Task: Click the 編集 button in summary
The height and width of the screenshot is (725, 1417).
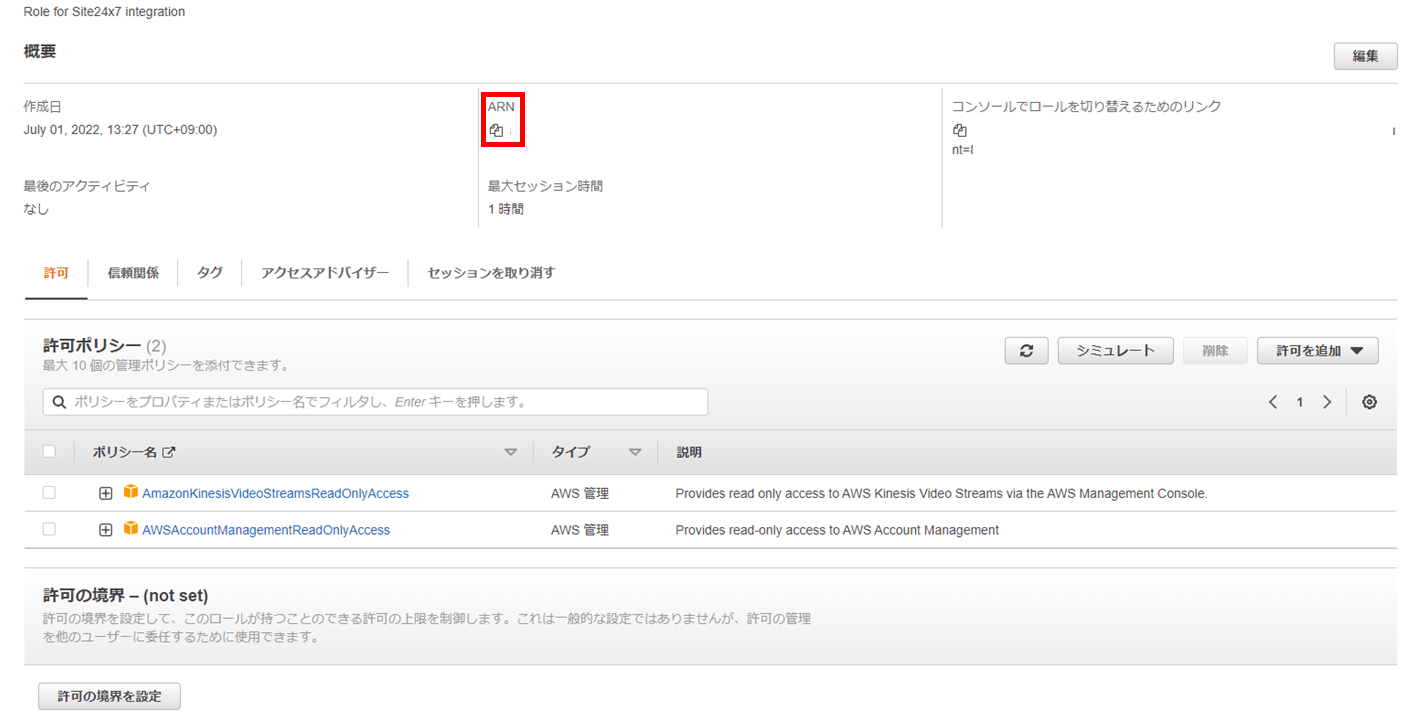Action: 1365,56
